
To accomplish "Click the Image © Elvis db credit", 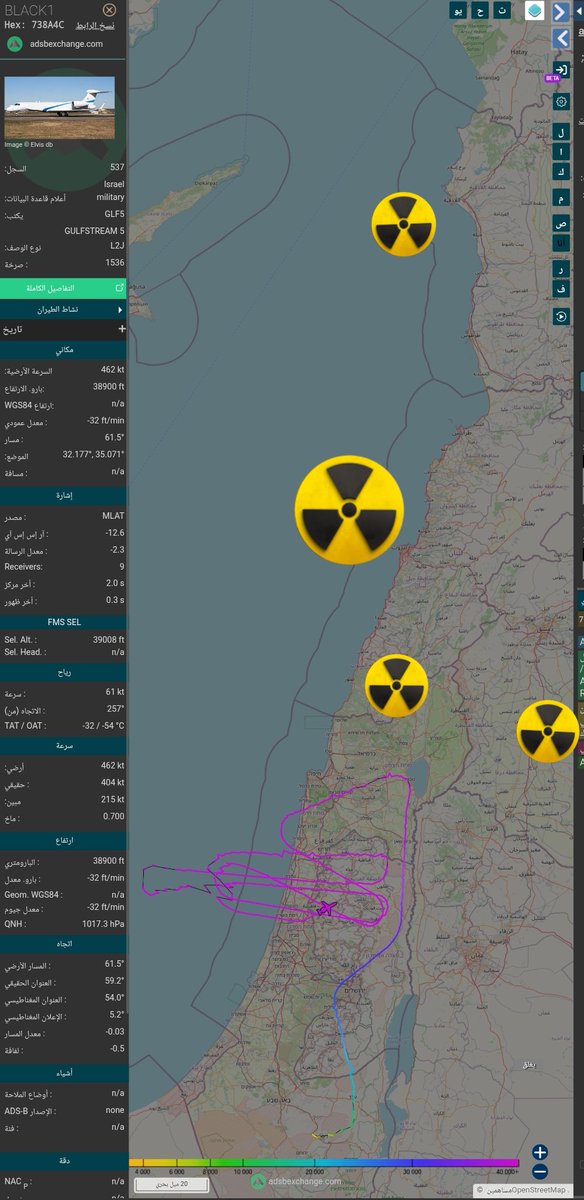I will coord(28,144).
